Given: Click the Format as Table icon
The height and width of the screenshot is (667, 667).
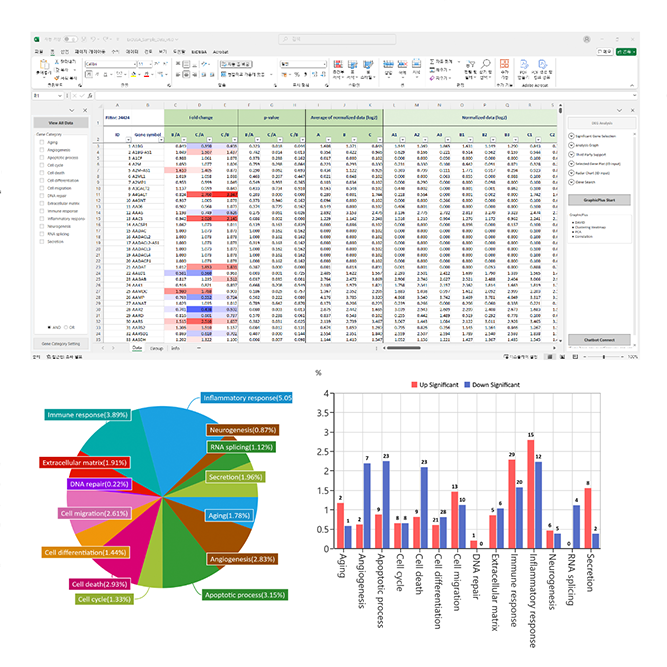Looking at the screenshot, I should click(x=353, y=65).
